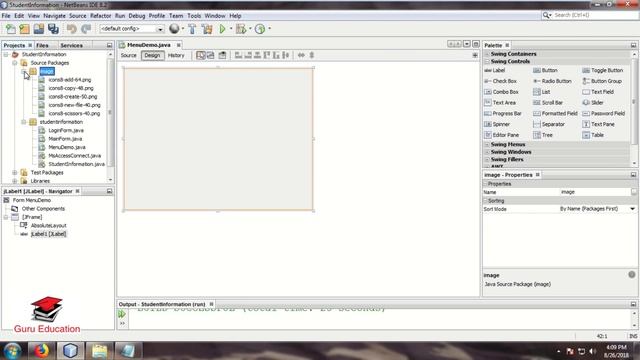Pick the Password Field component in Palette
Screen dimensions: 640x360
pos(604,113)
